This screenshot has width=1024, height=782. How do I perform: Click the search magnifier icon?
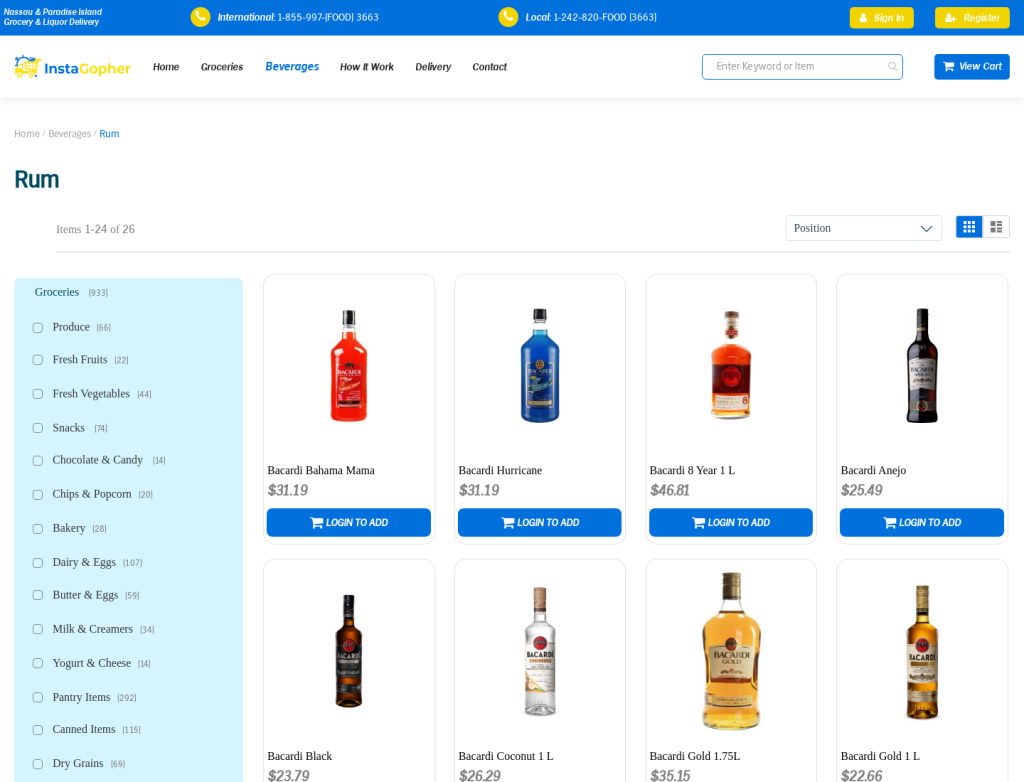892,67
